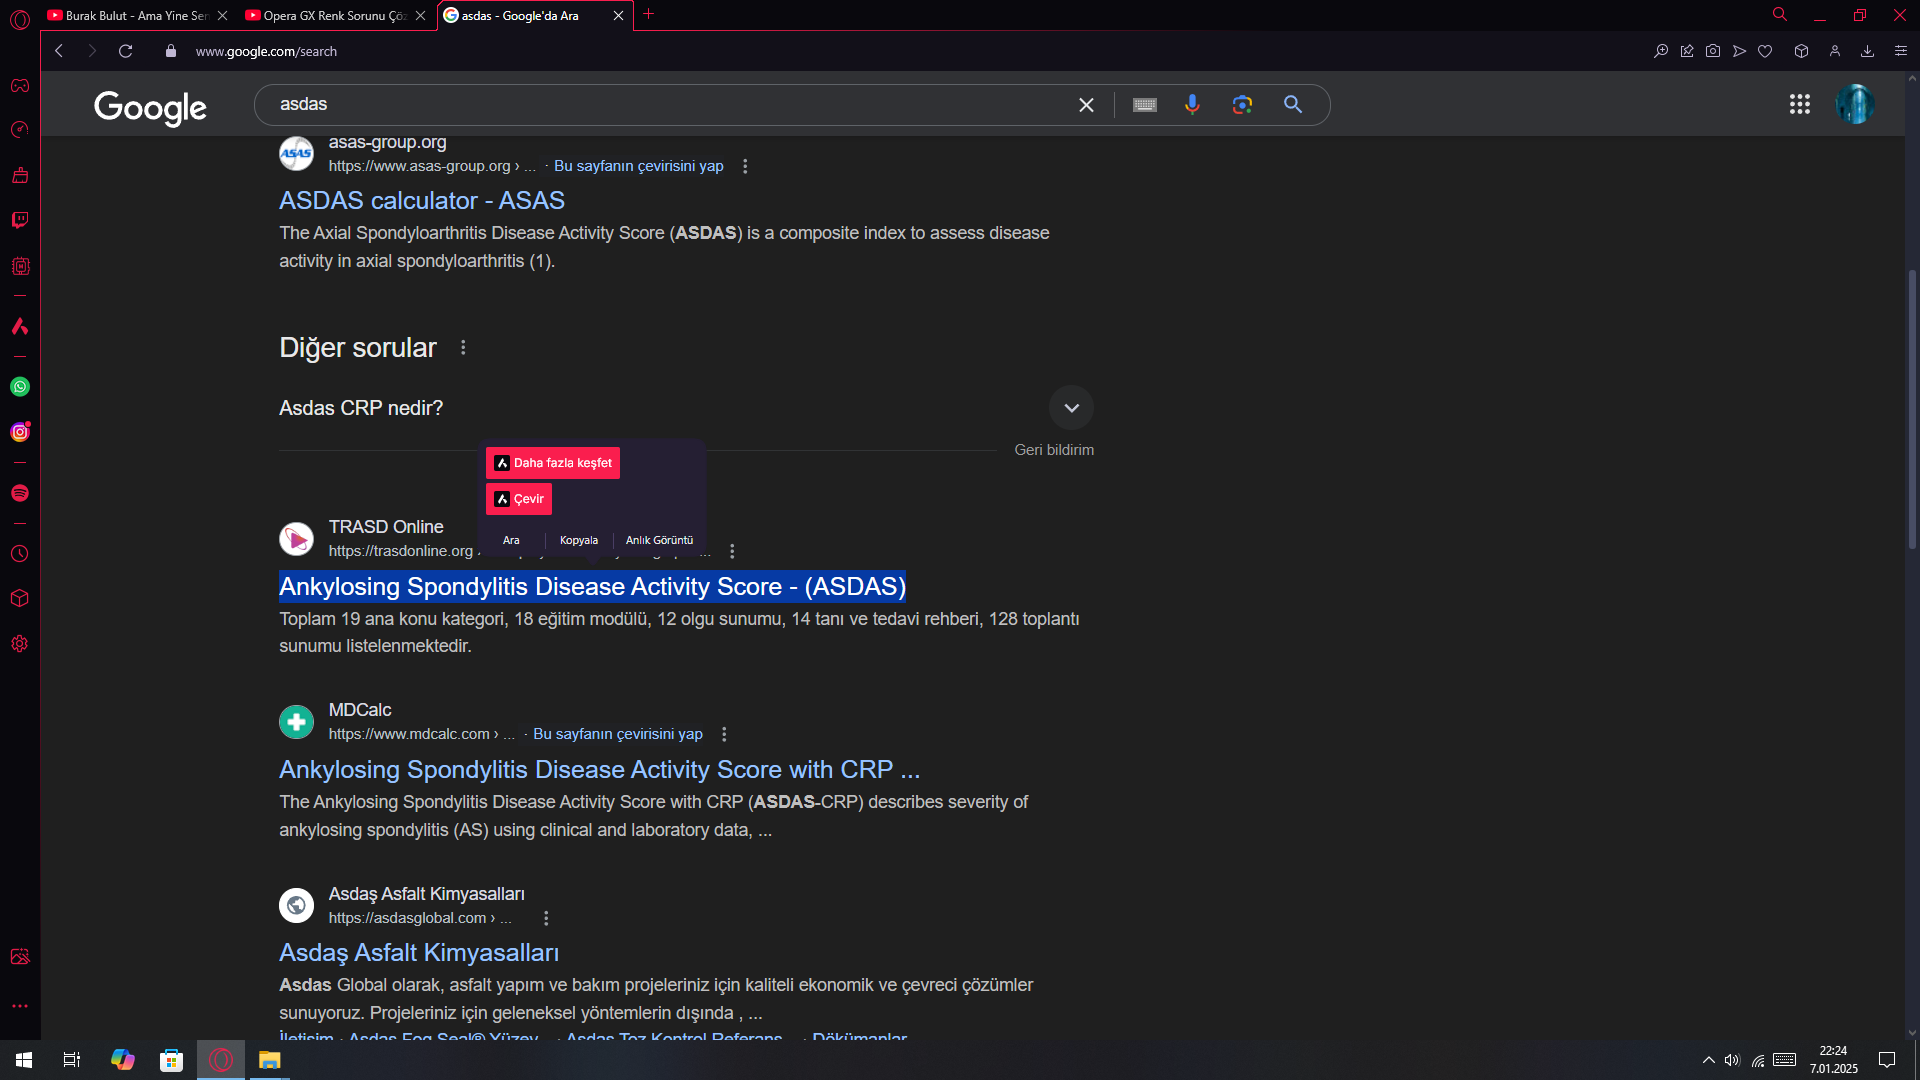Open downloads panel in toolbar
The image size is (1920, 1080).
tap(1867, 51)
